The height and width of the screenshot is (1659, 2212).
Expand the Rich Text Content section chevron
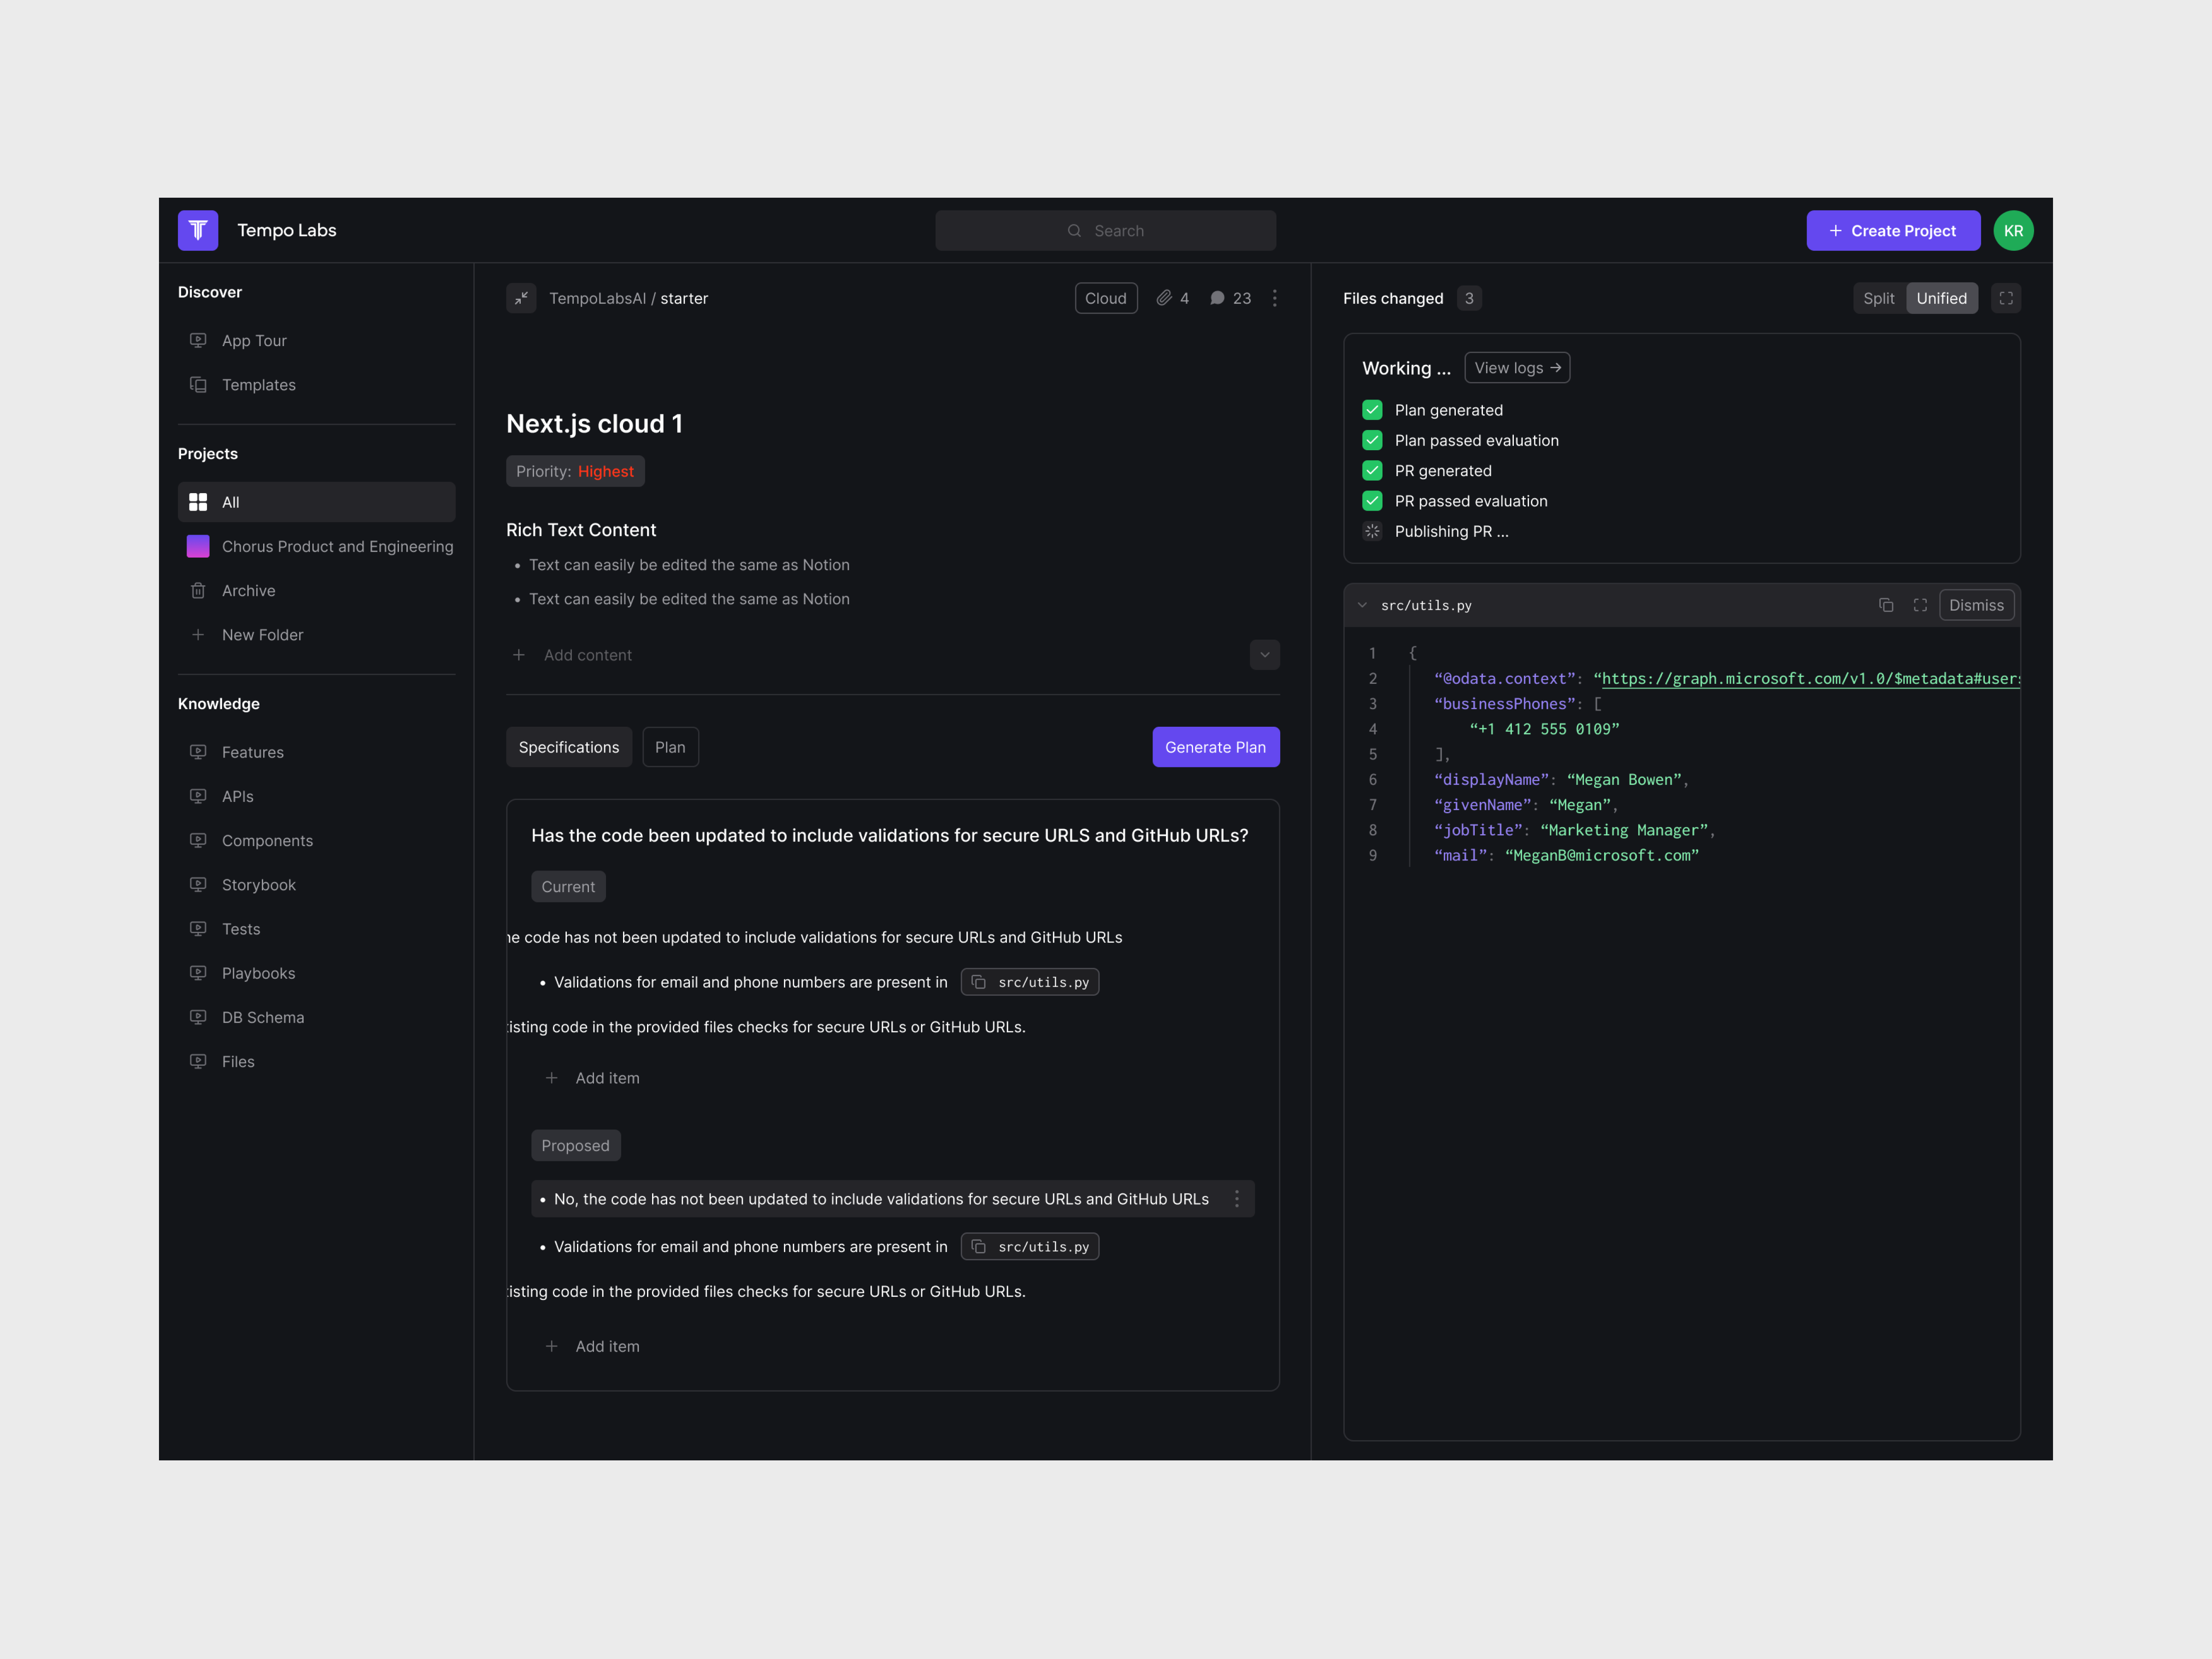click(x=1264, y=654)
